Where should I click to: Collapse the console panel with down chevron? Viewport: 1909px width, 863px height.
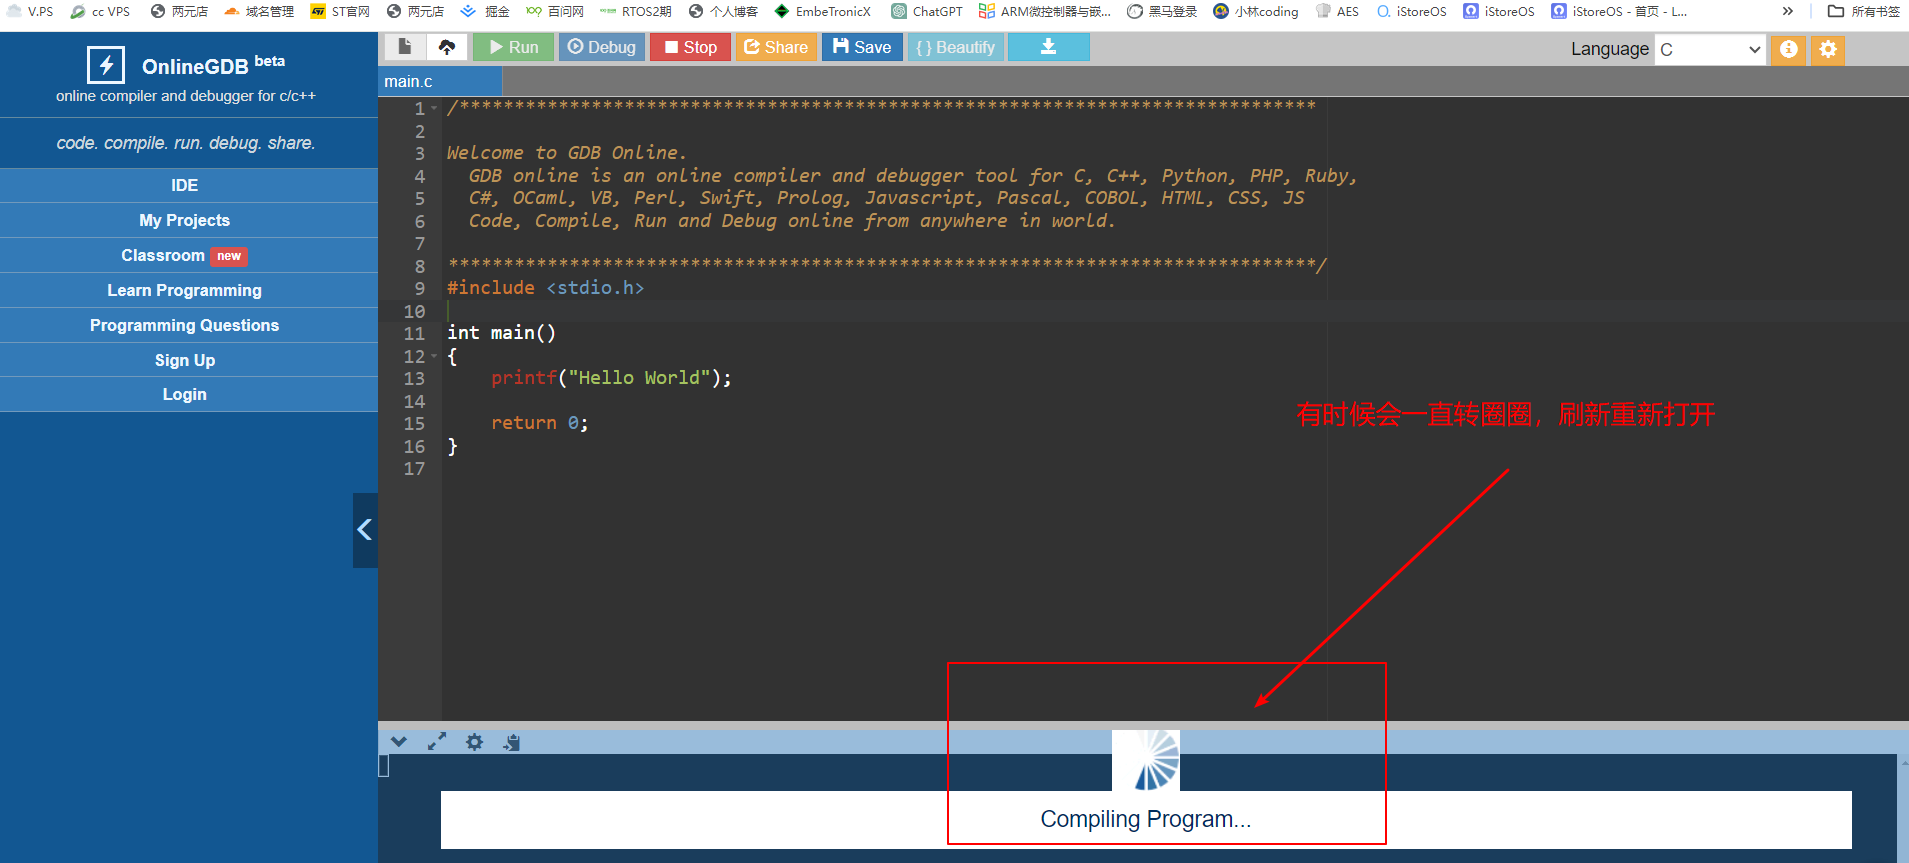(x=399, y=742)
